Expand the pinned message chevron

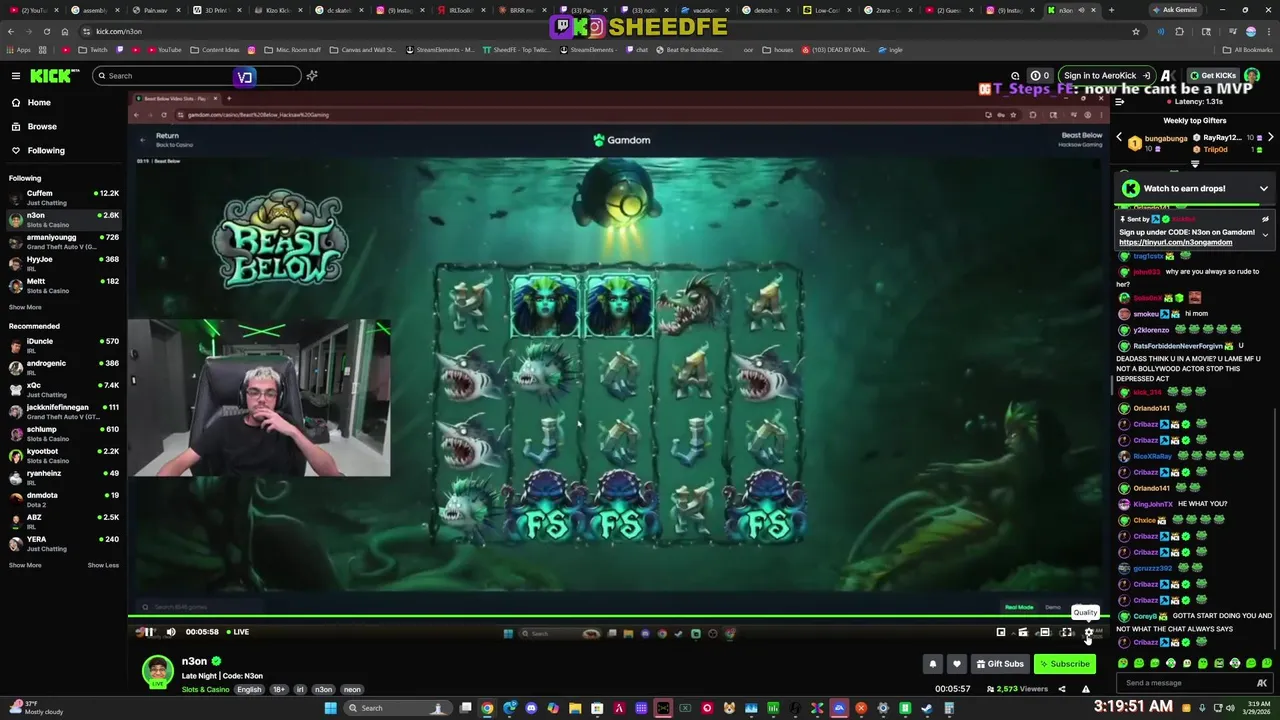(1265, 235)
